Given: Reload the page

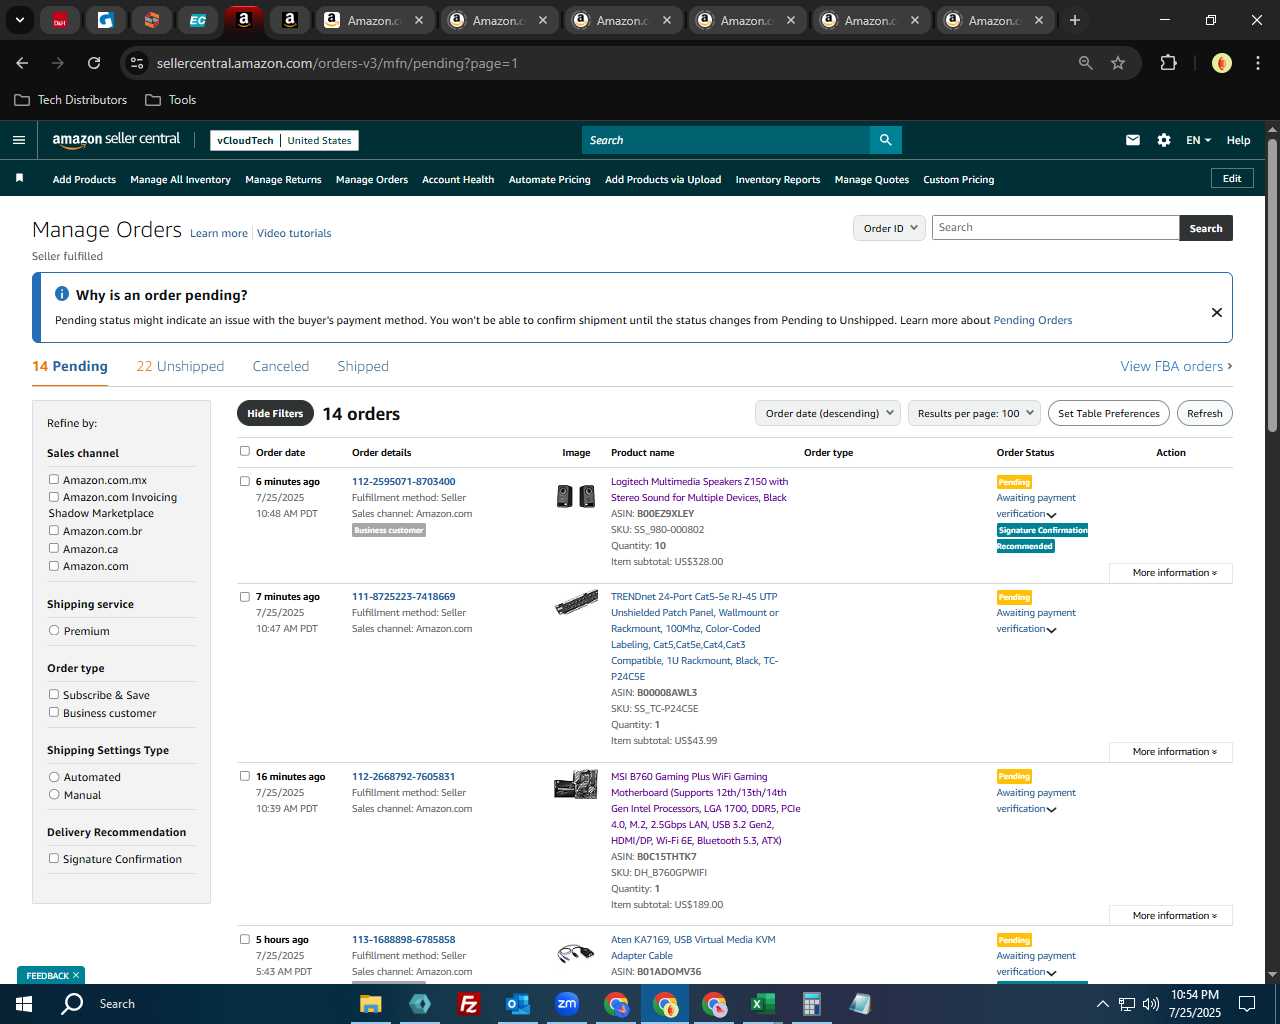Looking at the screenshot, I should coord(94,63).
